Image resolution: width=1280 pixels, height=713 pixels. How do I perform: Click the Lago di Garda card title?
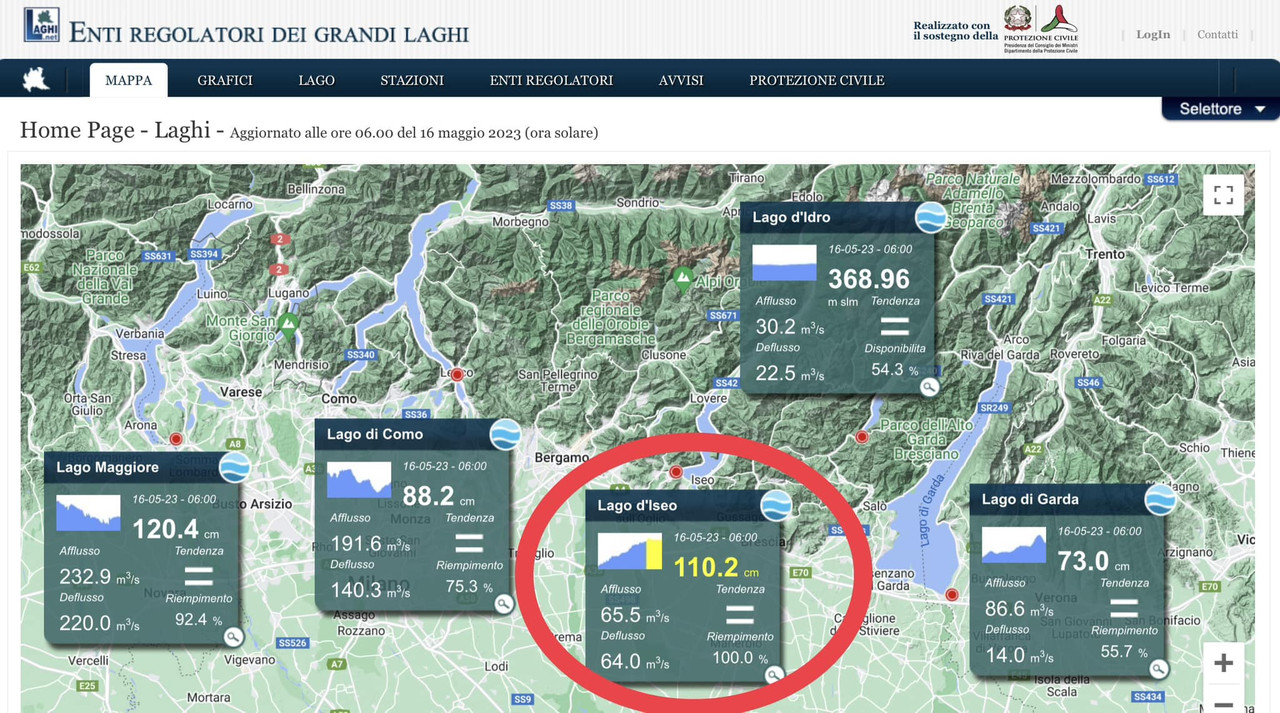pyautogui.click(x=1030, y=499)
